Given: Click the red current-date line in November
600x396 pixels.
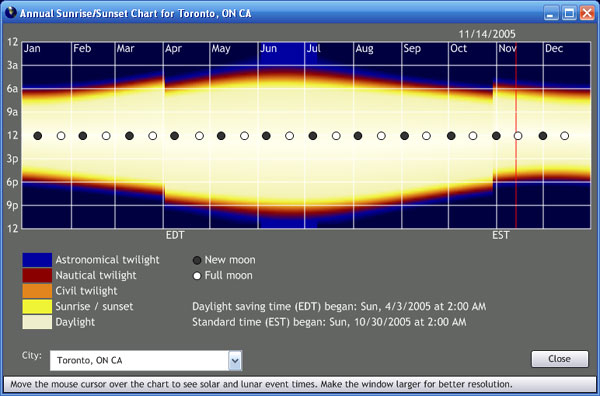Looking at the screenshot, I should (516, 136).
